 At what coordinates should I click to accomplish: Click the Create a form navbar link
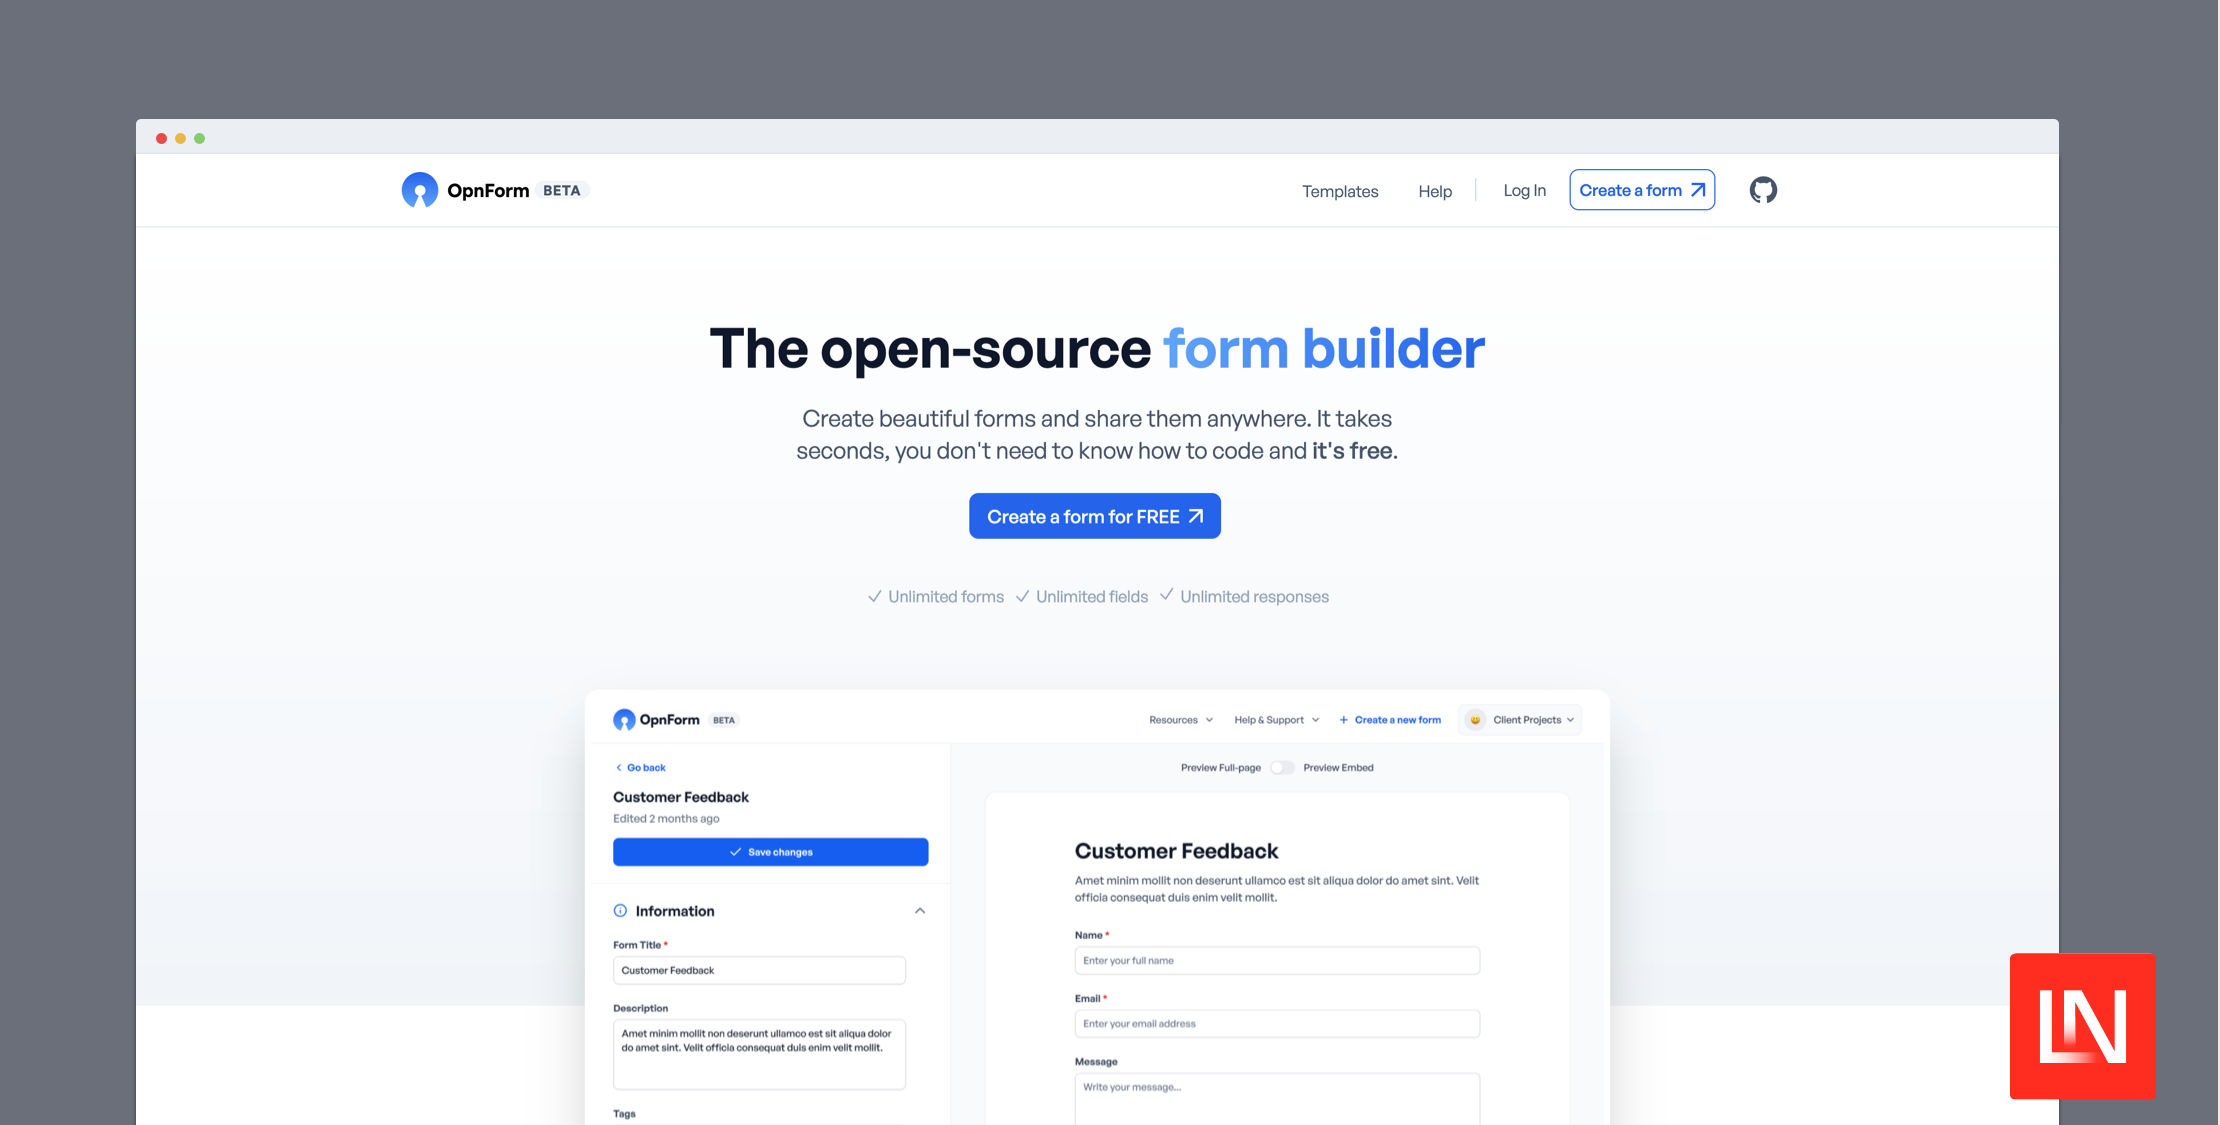coord(1641,189)
